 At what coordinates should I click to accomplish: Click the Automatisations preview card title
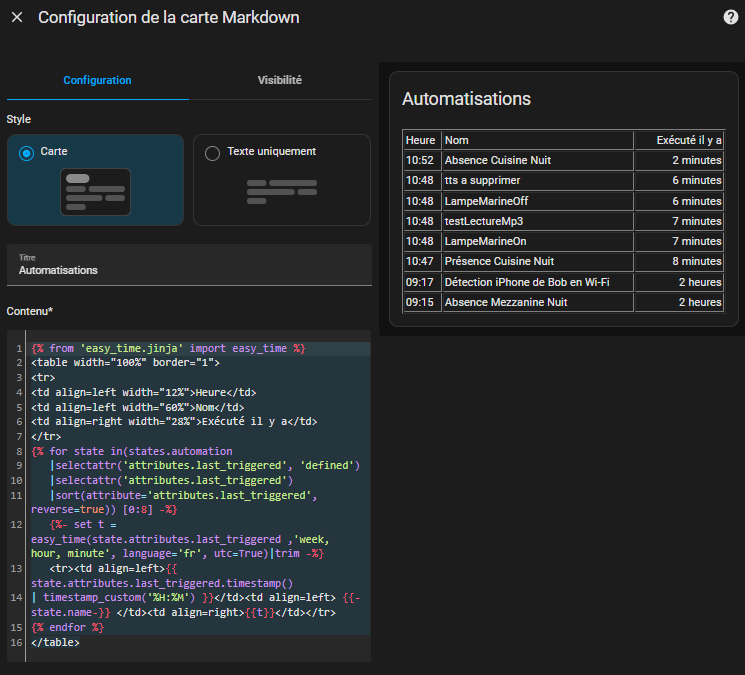[466, 99]
